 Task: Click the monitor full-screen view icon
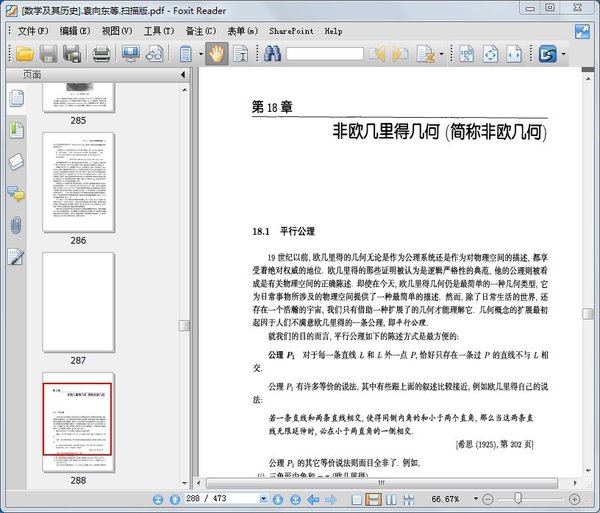click(130, 54)
